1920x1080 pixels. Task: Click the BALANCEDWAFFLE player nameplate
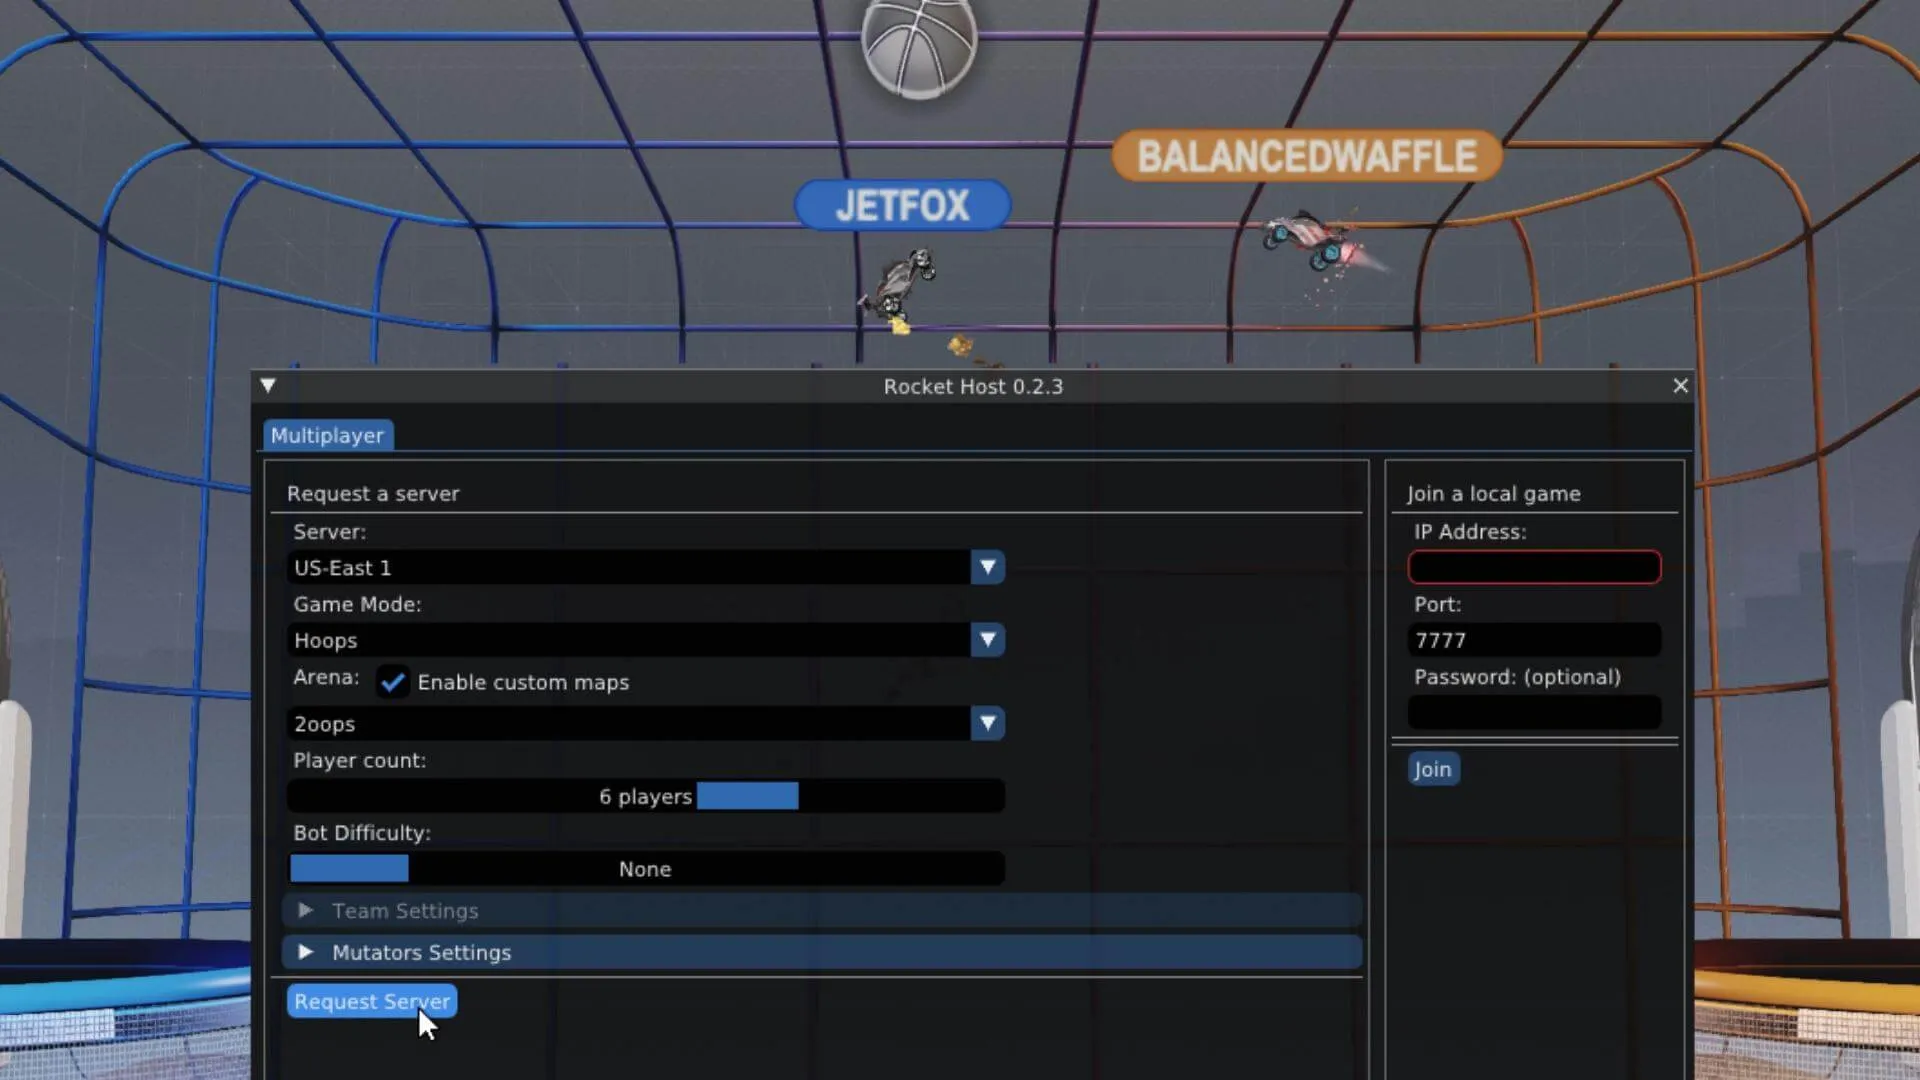[x=1306, y=157]
